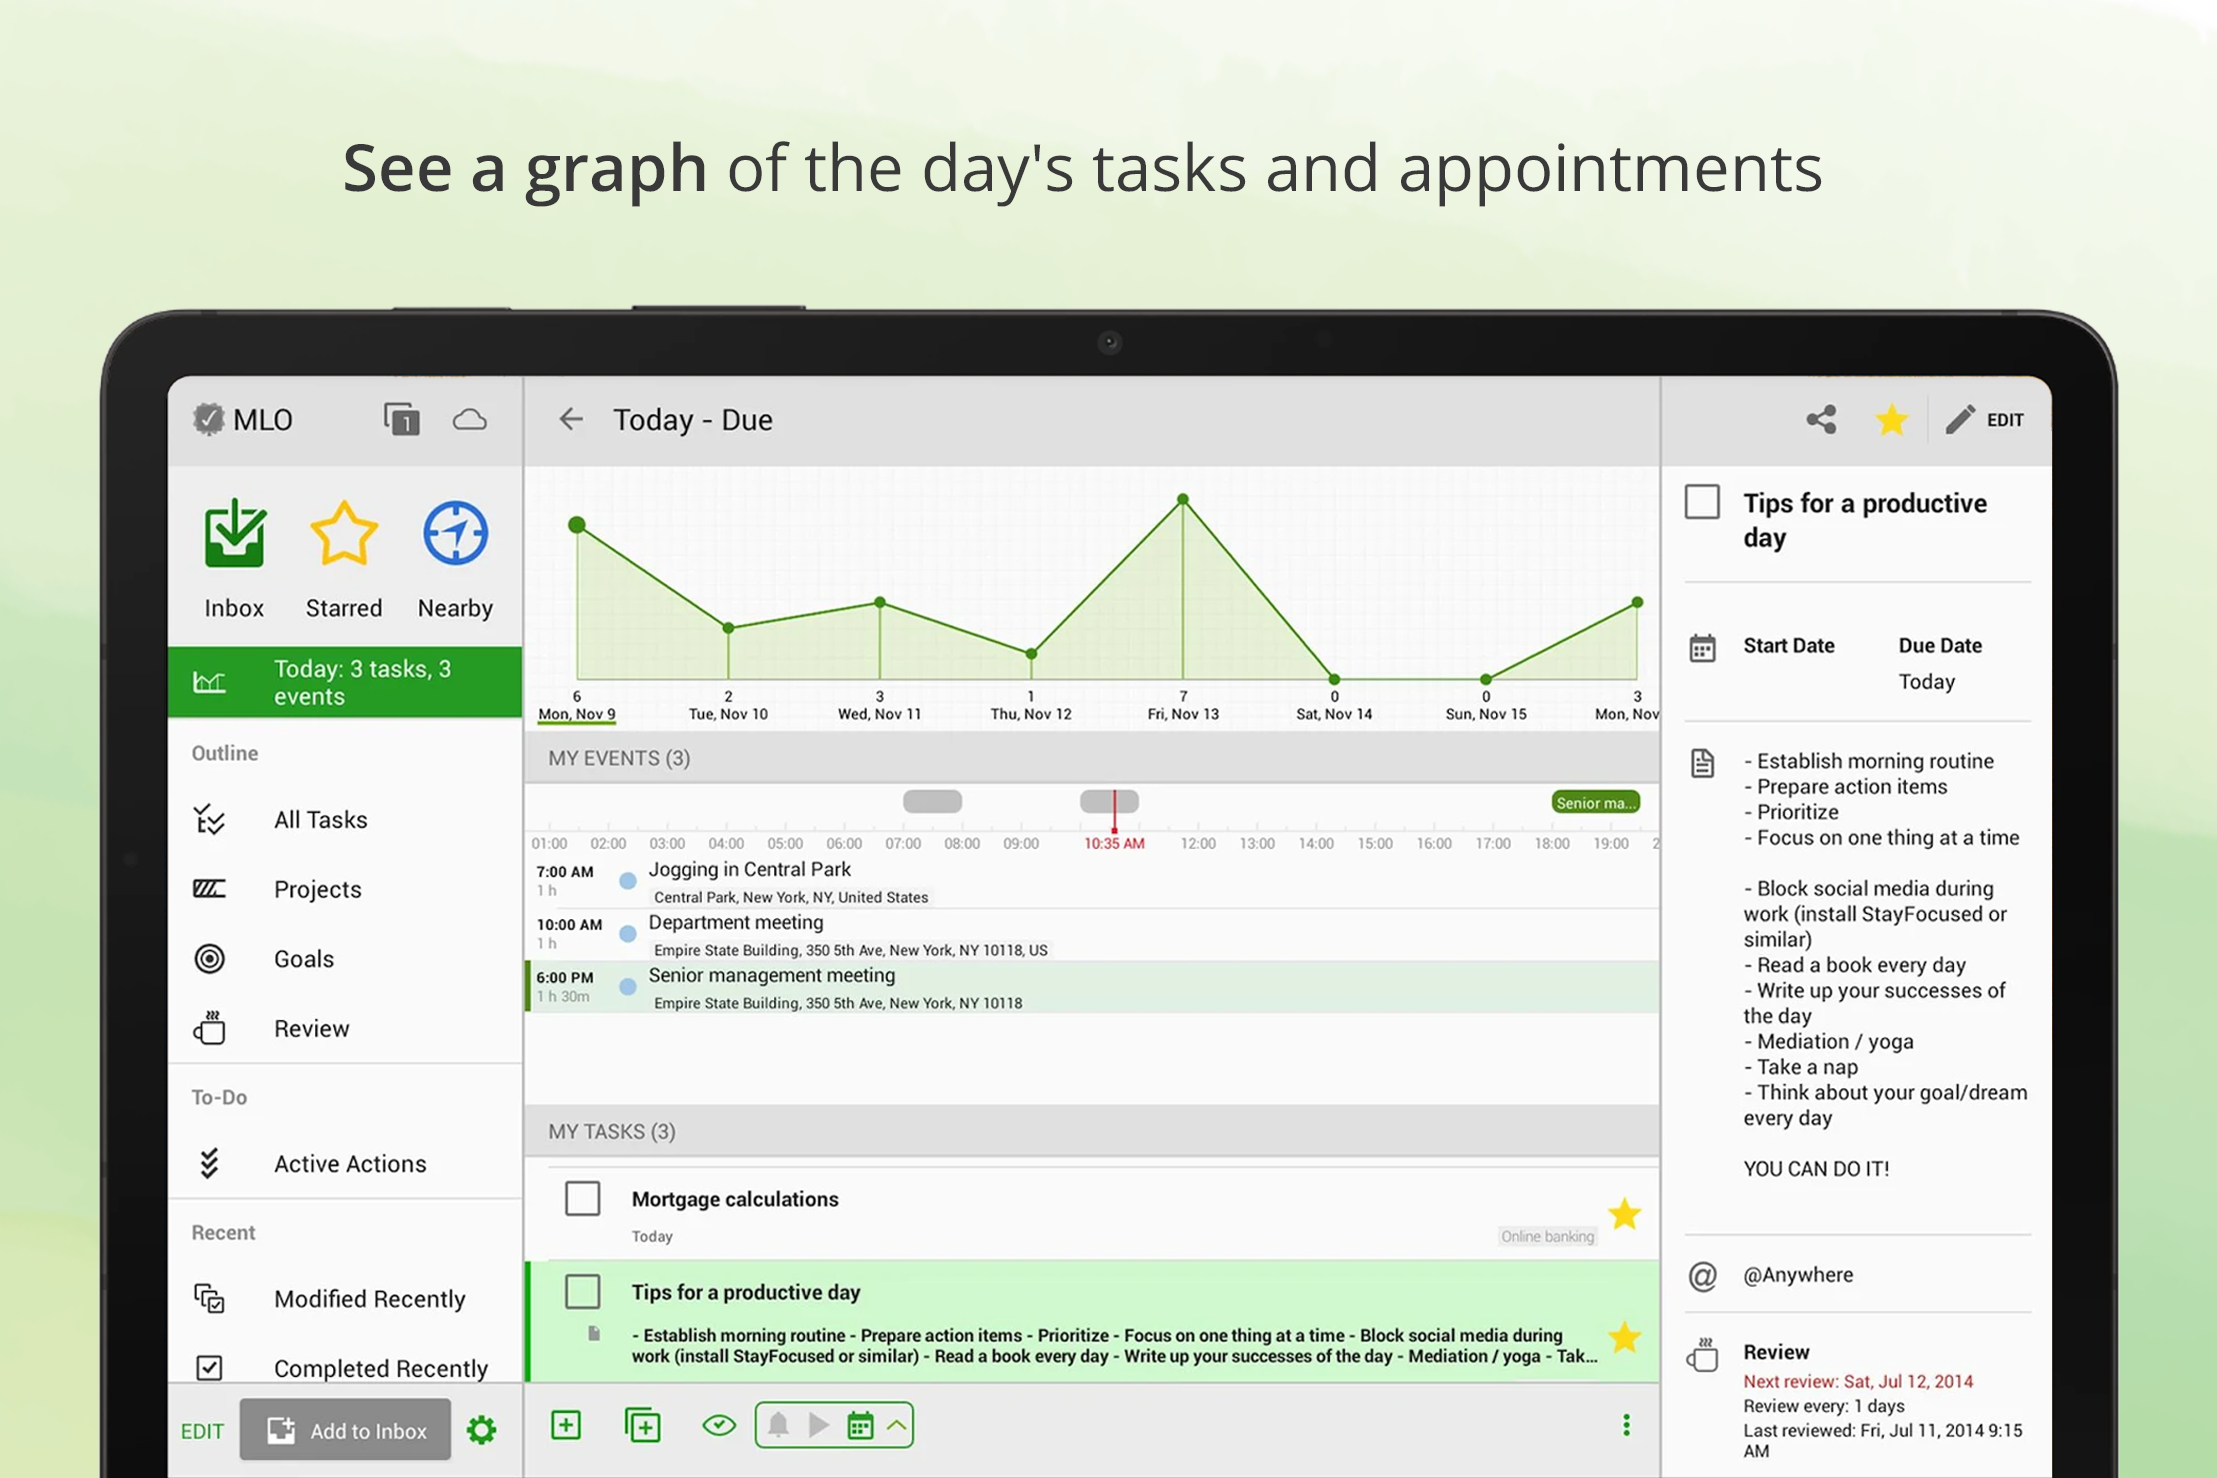Click the Fri, Nov 13 graph point

[1183, 499]
